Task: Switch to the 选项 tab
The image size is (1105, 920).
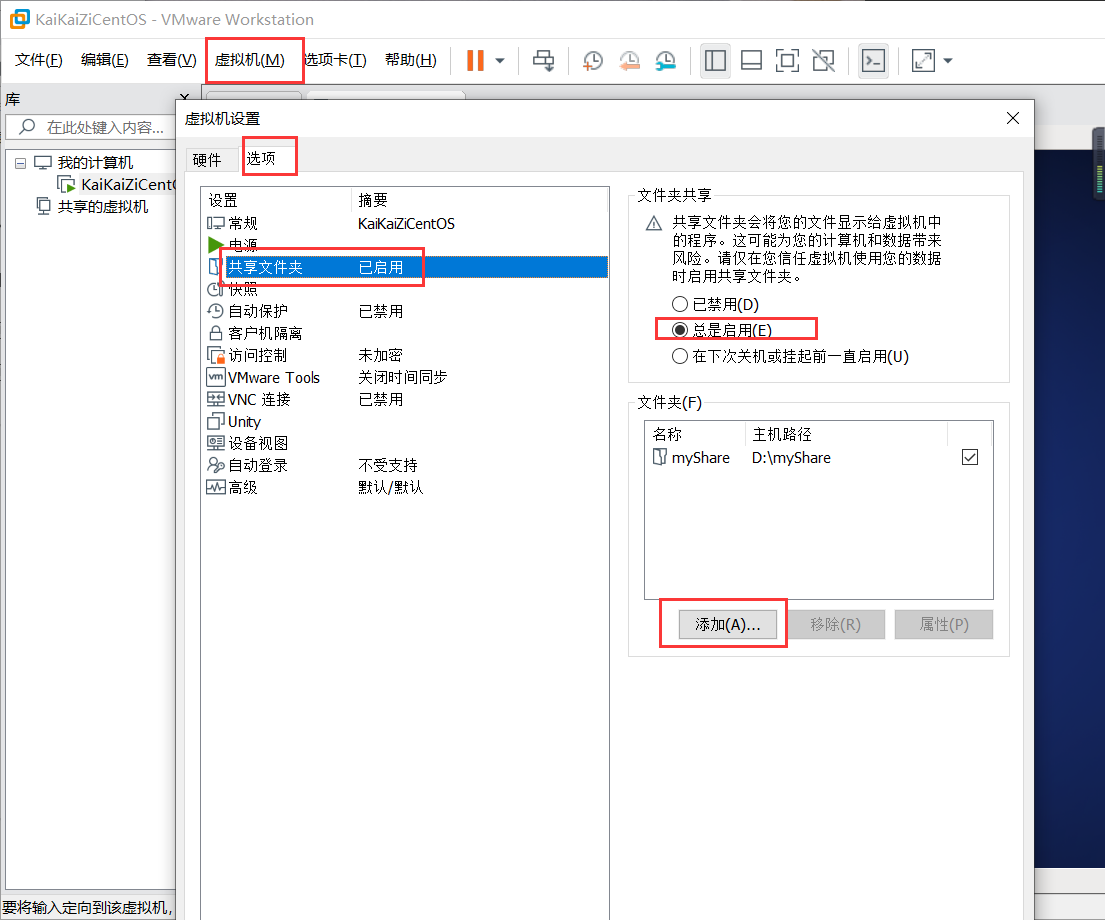Action: tap(261, 159)
